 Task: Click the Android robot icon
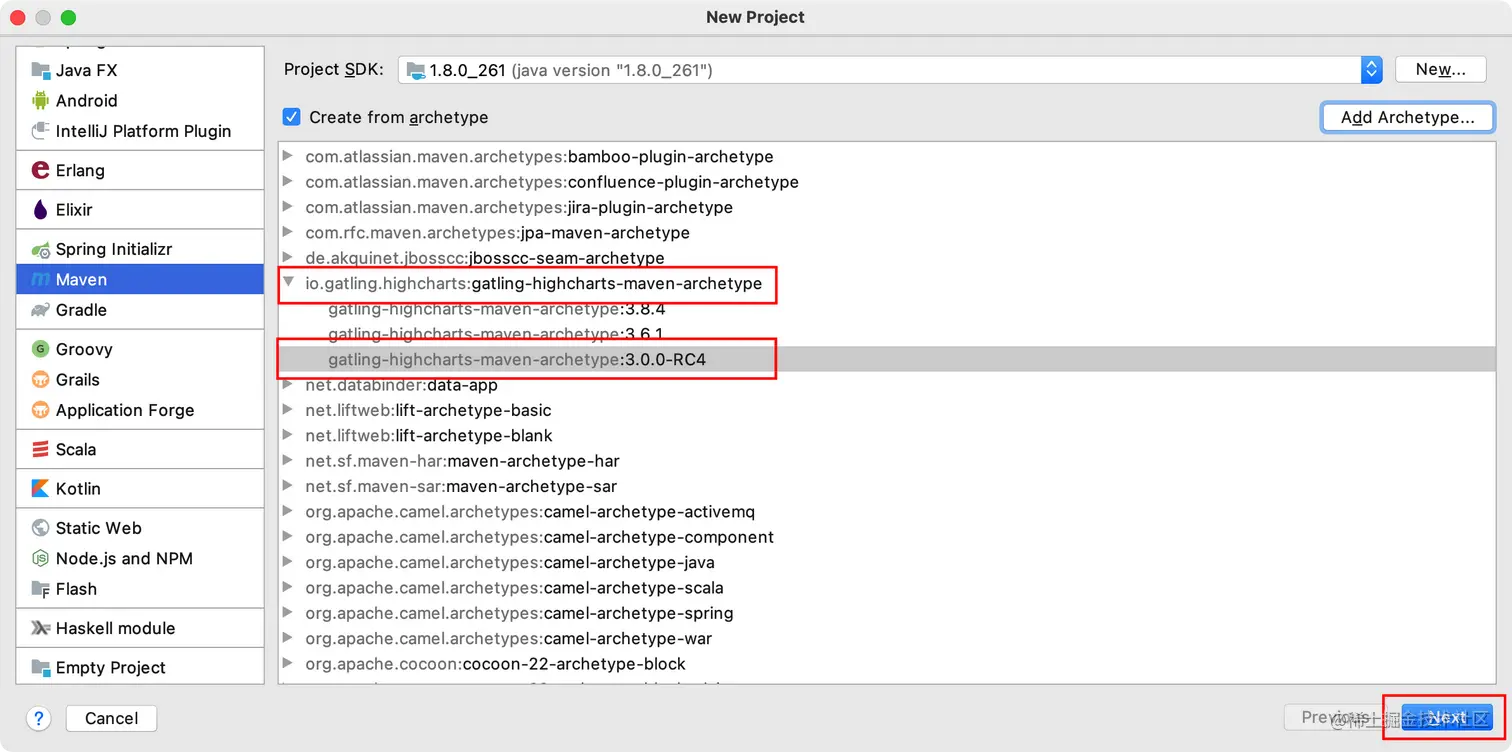coord(40,100)
